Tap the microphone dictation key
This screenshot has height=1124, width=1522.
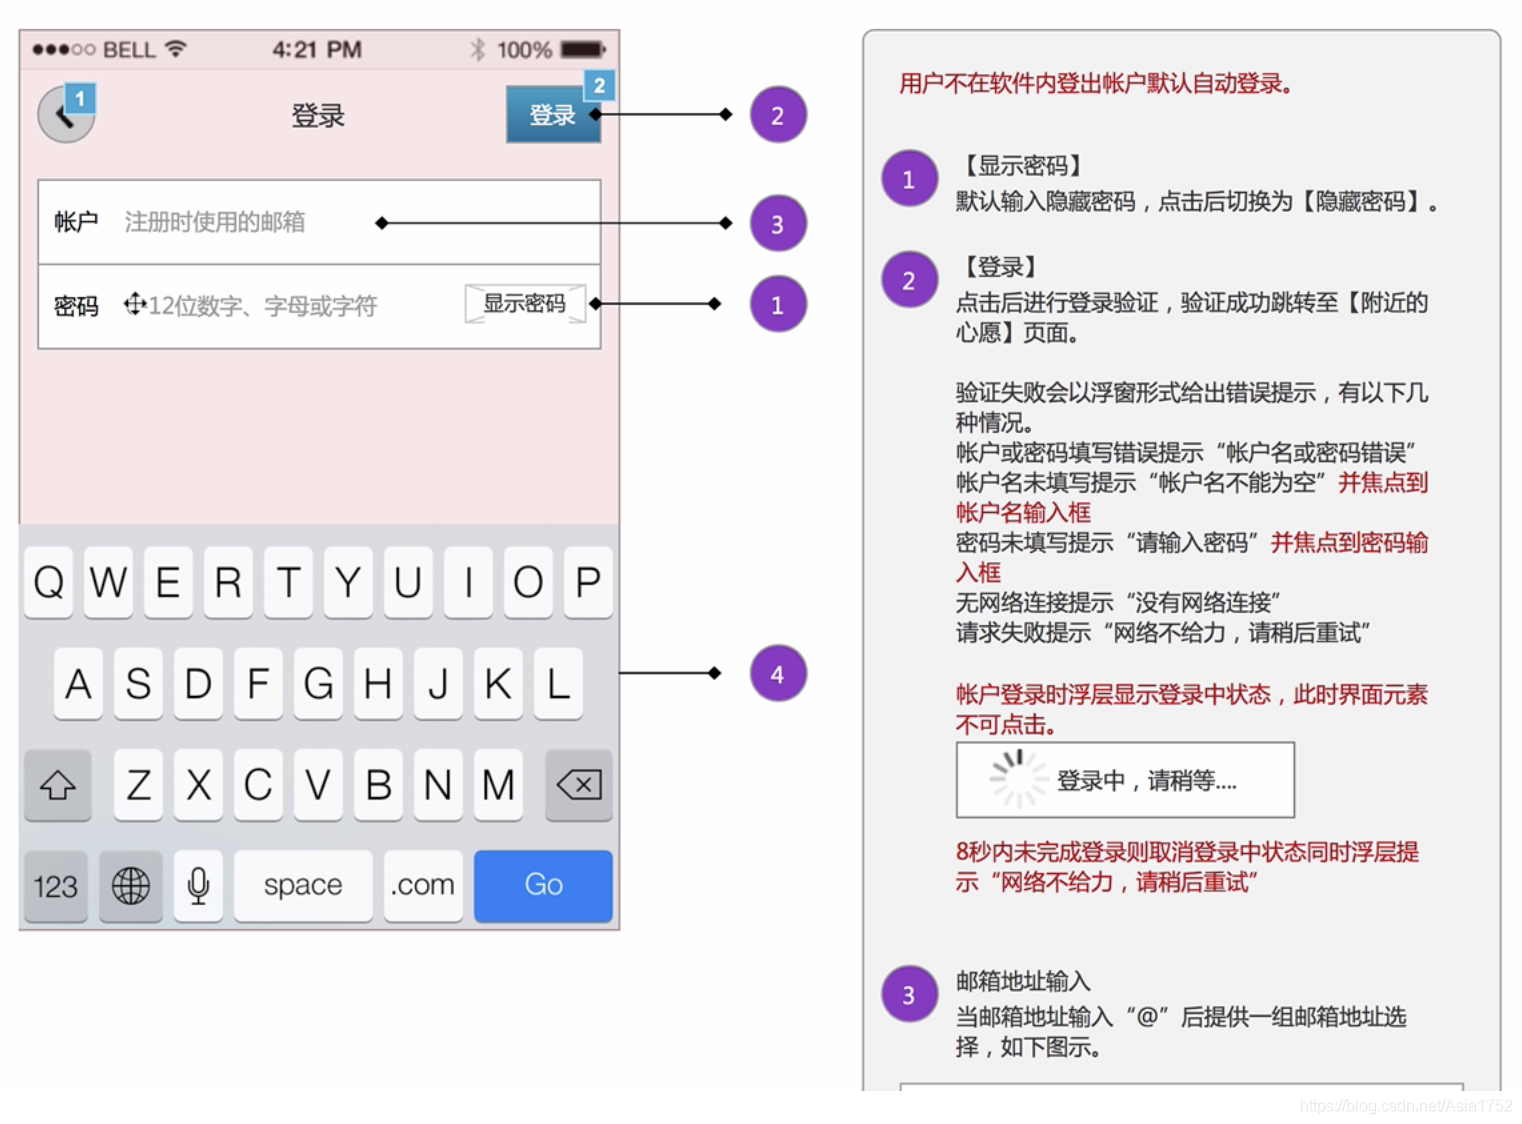coord(198,886)
